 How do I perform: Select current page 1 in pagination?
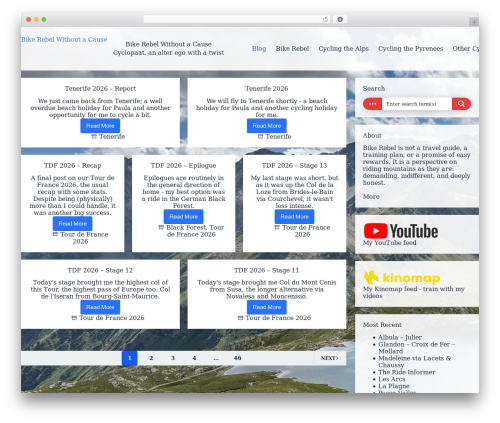[x=129, y=358]
